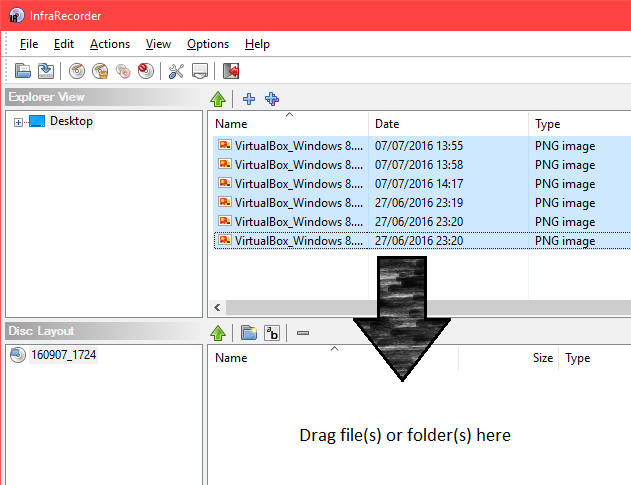Select the file dated 27/06/2016 23:19
The height and width of the screenshot is (485, 631).
point(422,202)
